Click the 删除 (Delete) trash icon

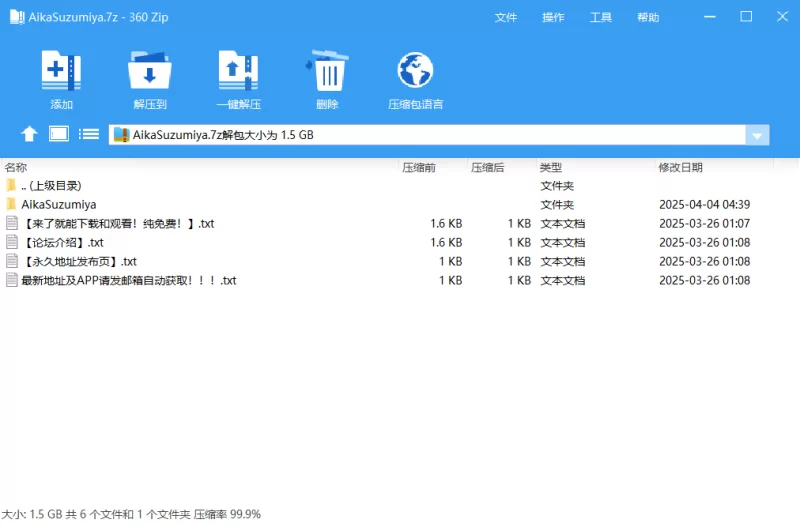[327, 70]
